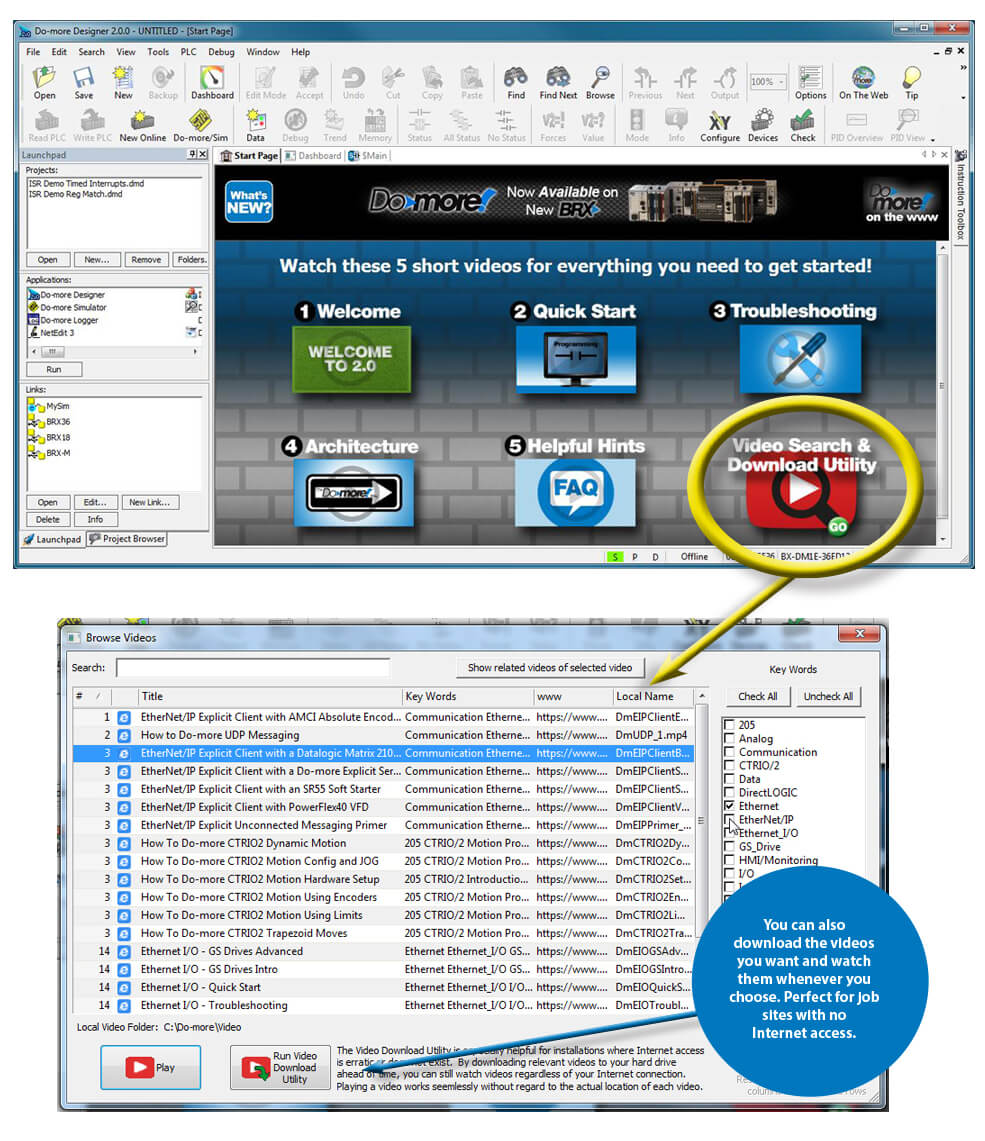The width and height of the screenshot is (985, 1141).
Task: Click Show related videos of selected video
Action: point(549,667)
